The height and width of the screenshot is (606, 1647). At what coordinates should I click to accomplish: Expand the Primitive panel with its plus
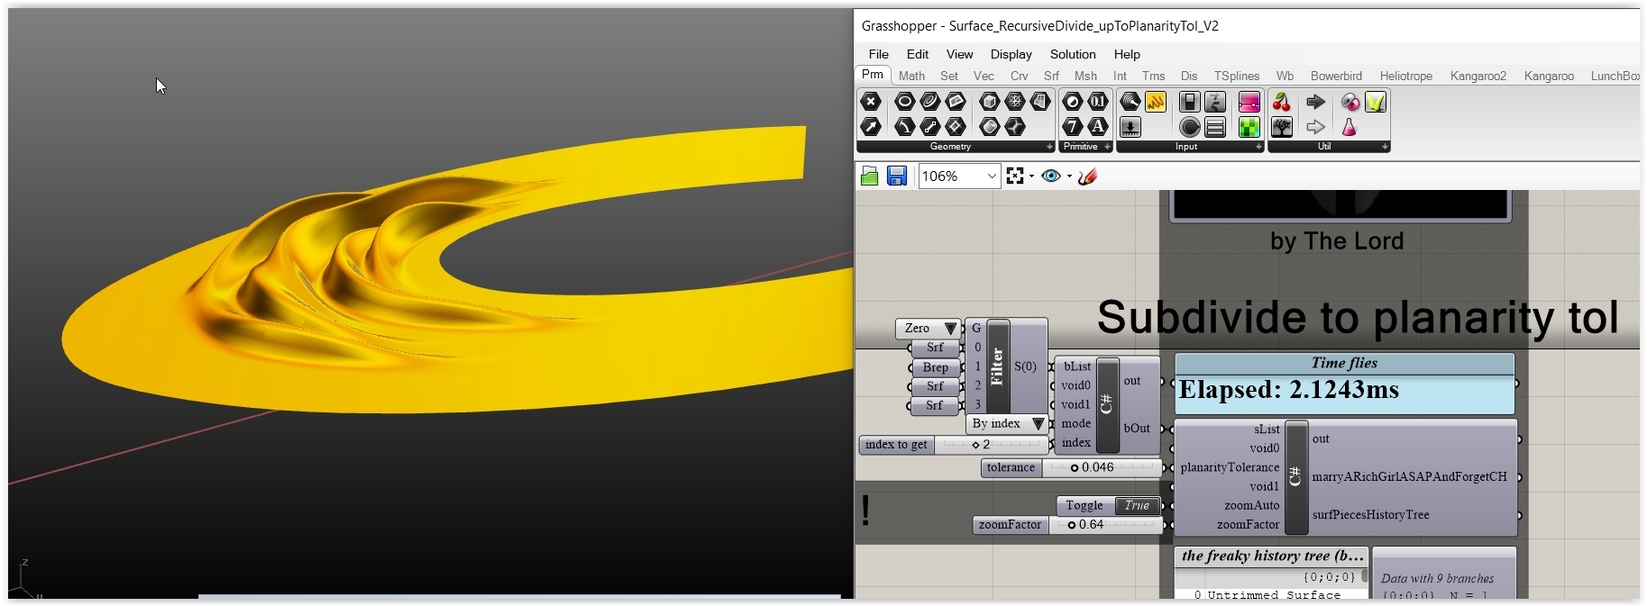pos(1107,147)
